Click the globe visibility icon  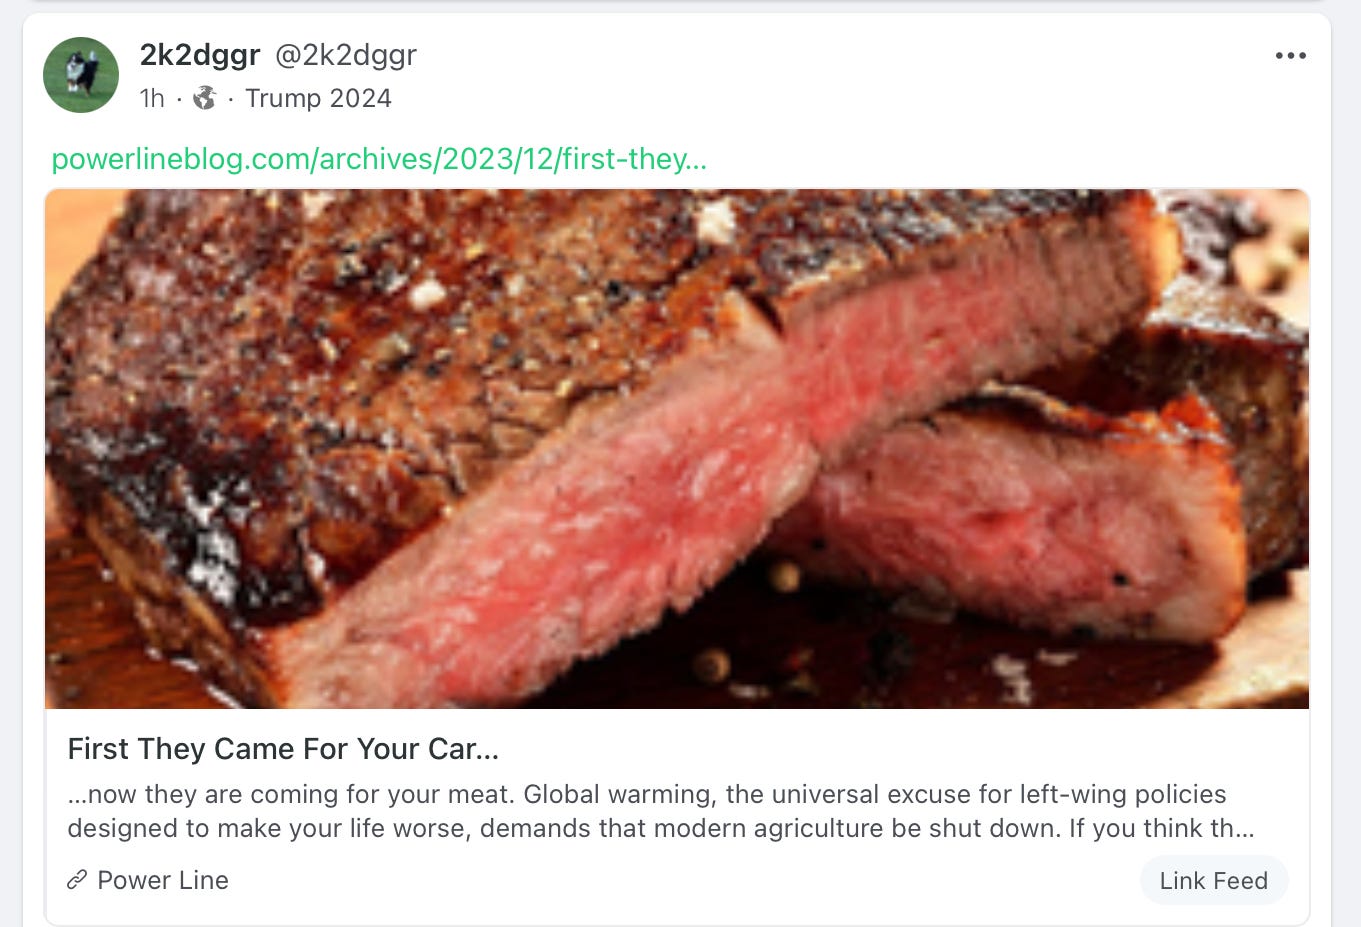[205, 98]
